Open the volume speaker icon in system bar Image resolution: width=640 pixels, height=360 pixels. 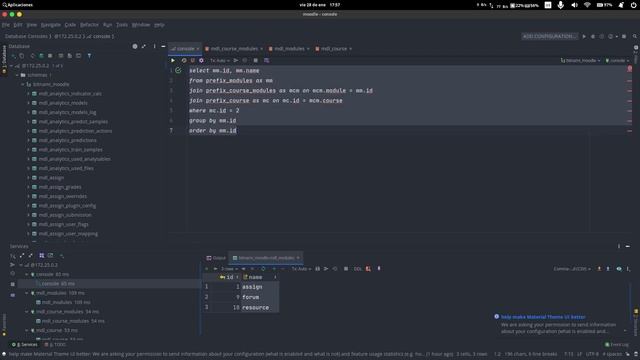[x=574, y=5]
